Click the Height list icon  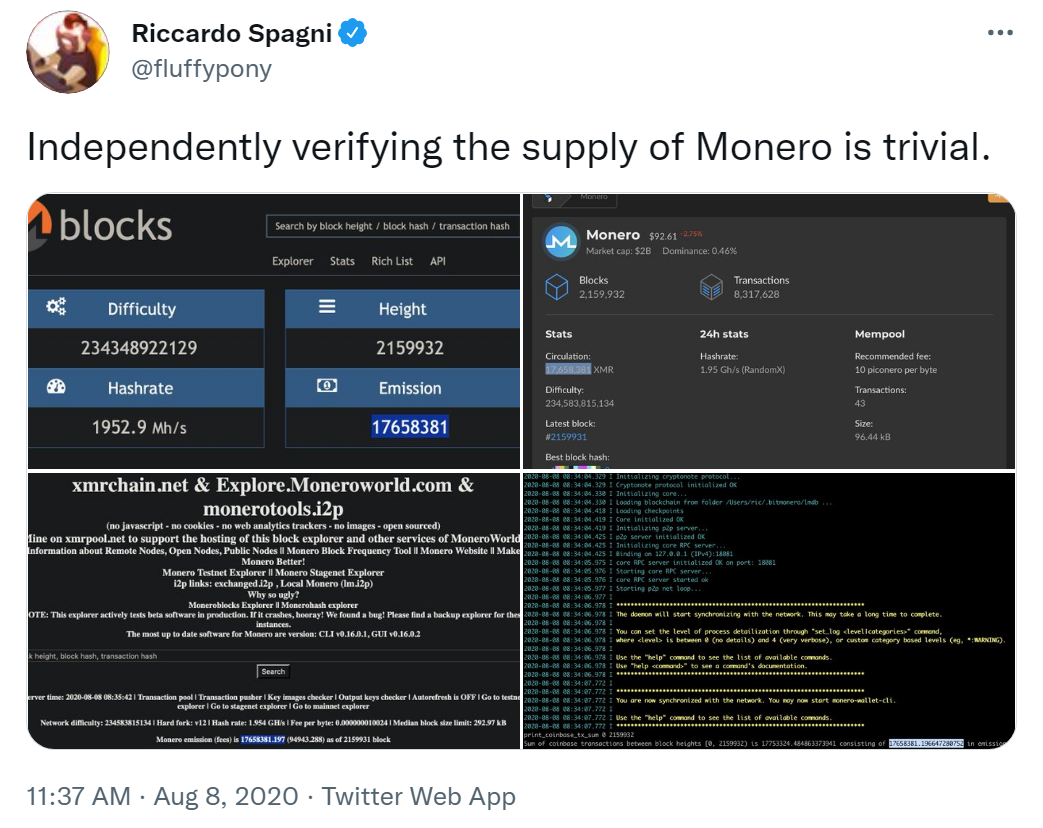click(327, 307)
